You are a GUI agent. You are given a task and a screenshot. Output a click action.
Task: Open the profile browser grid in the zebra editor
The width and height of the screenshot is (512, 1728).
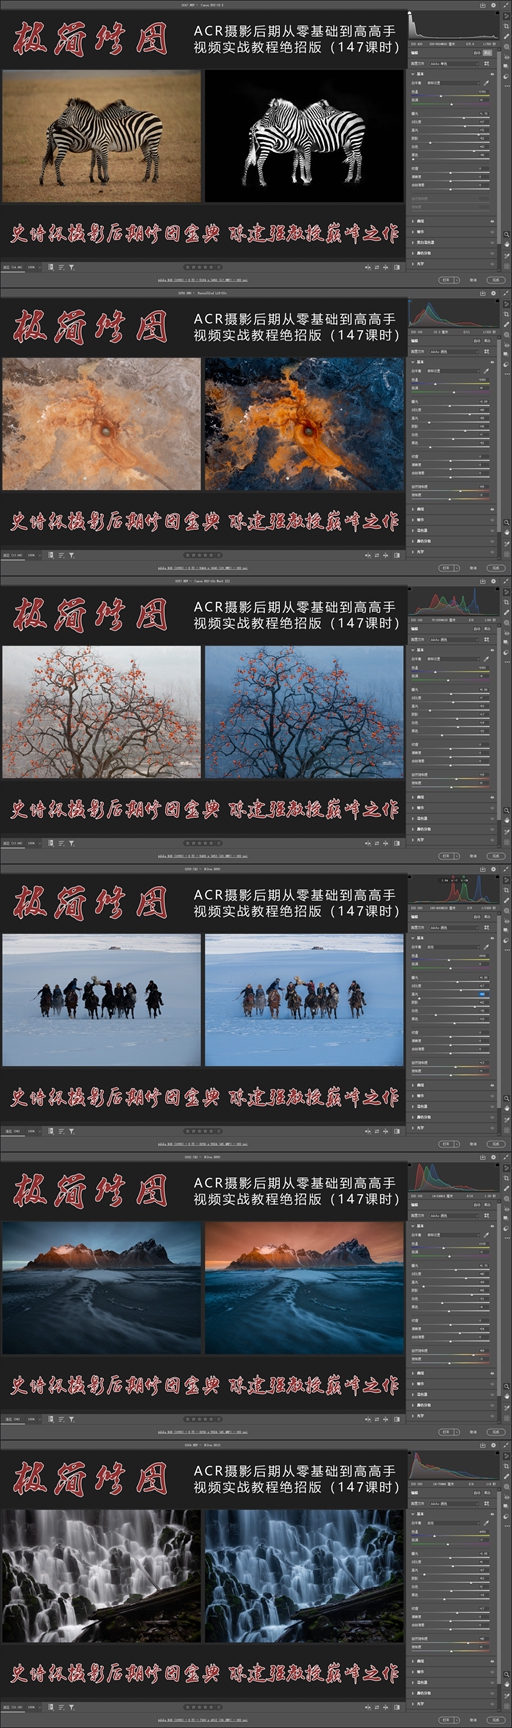[x=487, y=64]
